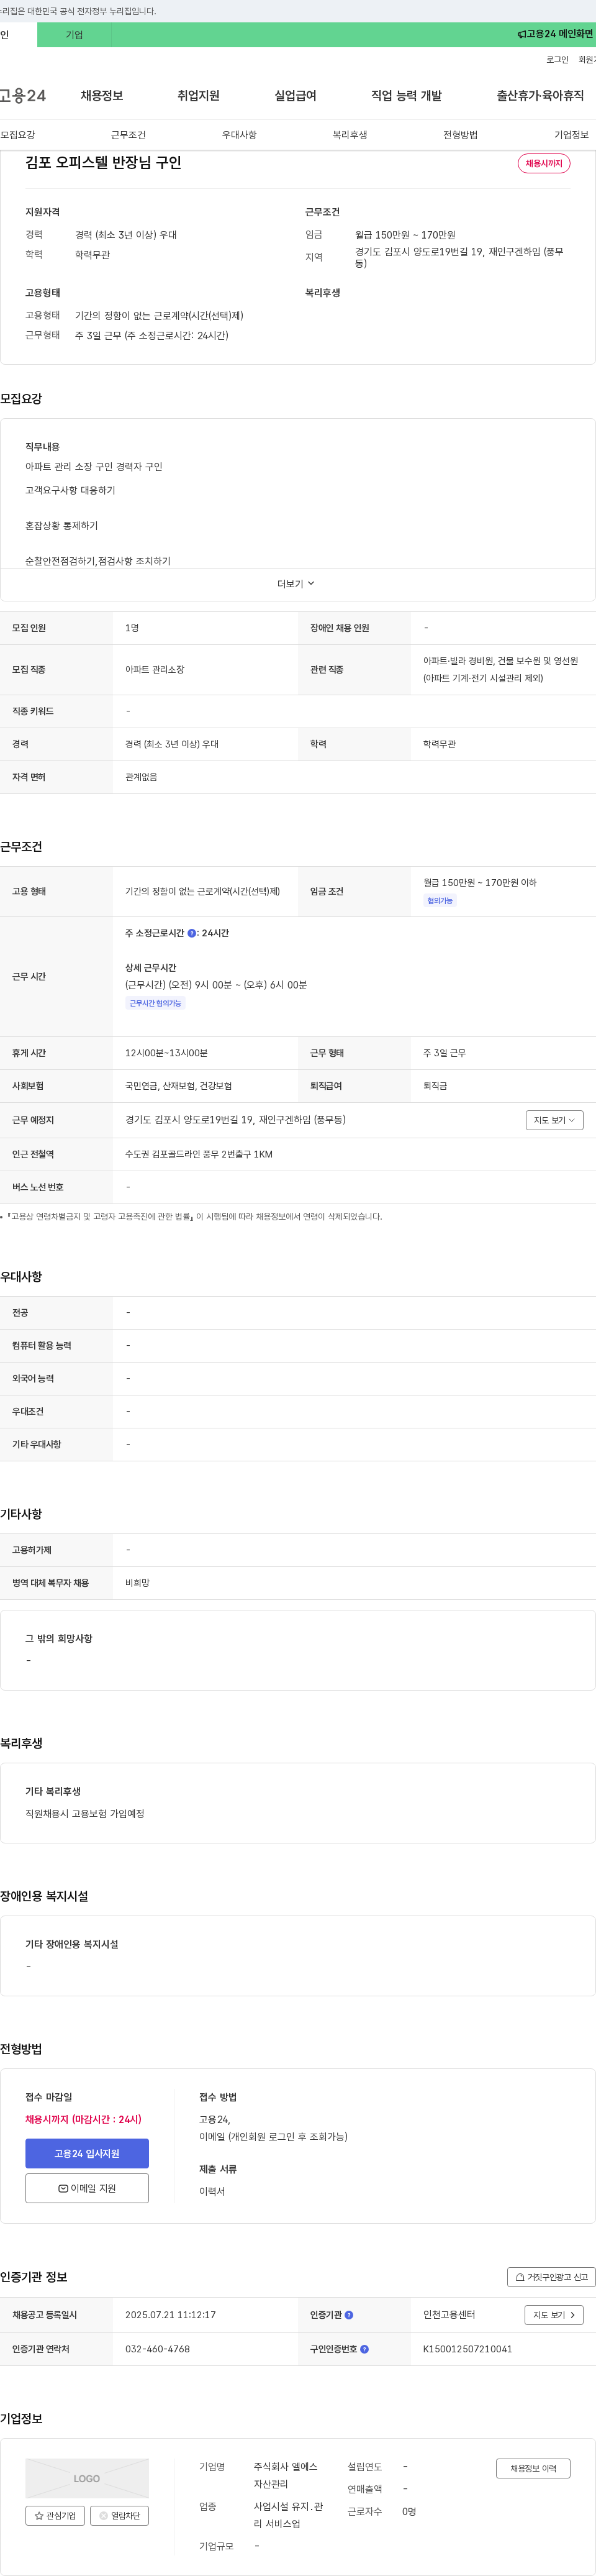The width and height of the screenshot is (596, 2576).
Task: Click the 아파트 관리소장 job category value
Action: click(155, 670)
